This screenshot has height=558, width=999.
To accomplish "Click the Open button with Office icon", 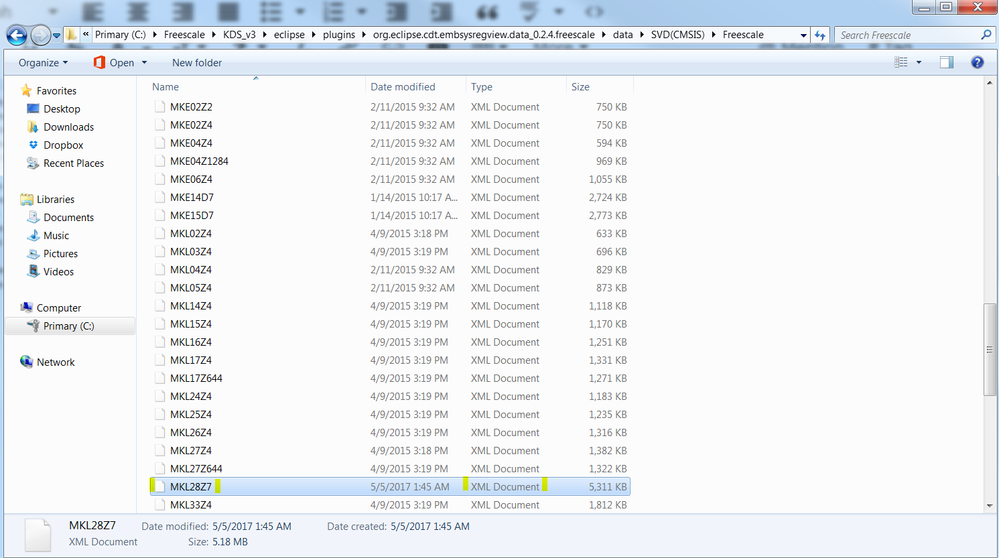I will click(113, 62).
